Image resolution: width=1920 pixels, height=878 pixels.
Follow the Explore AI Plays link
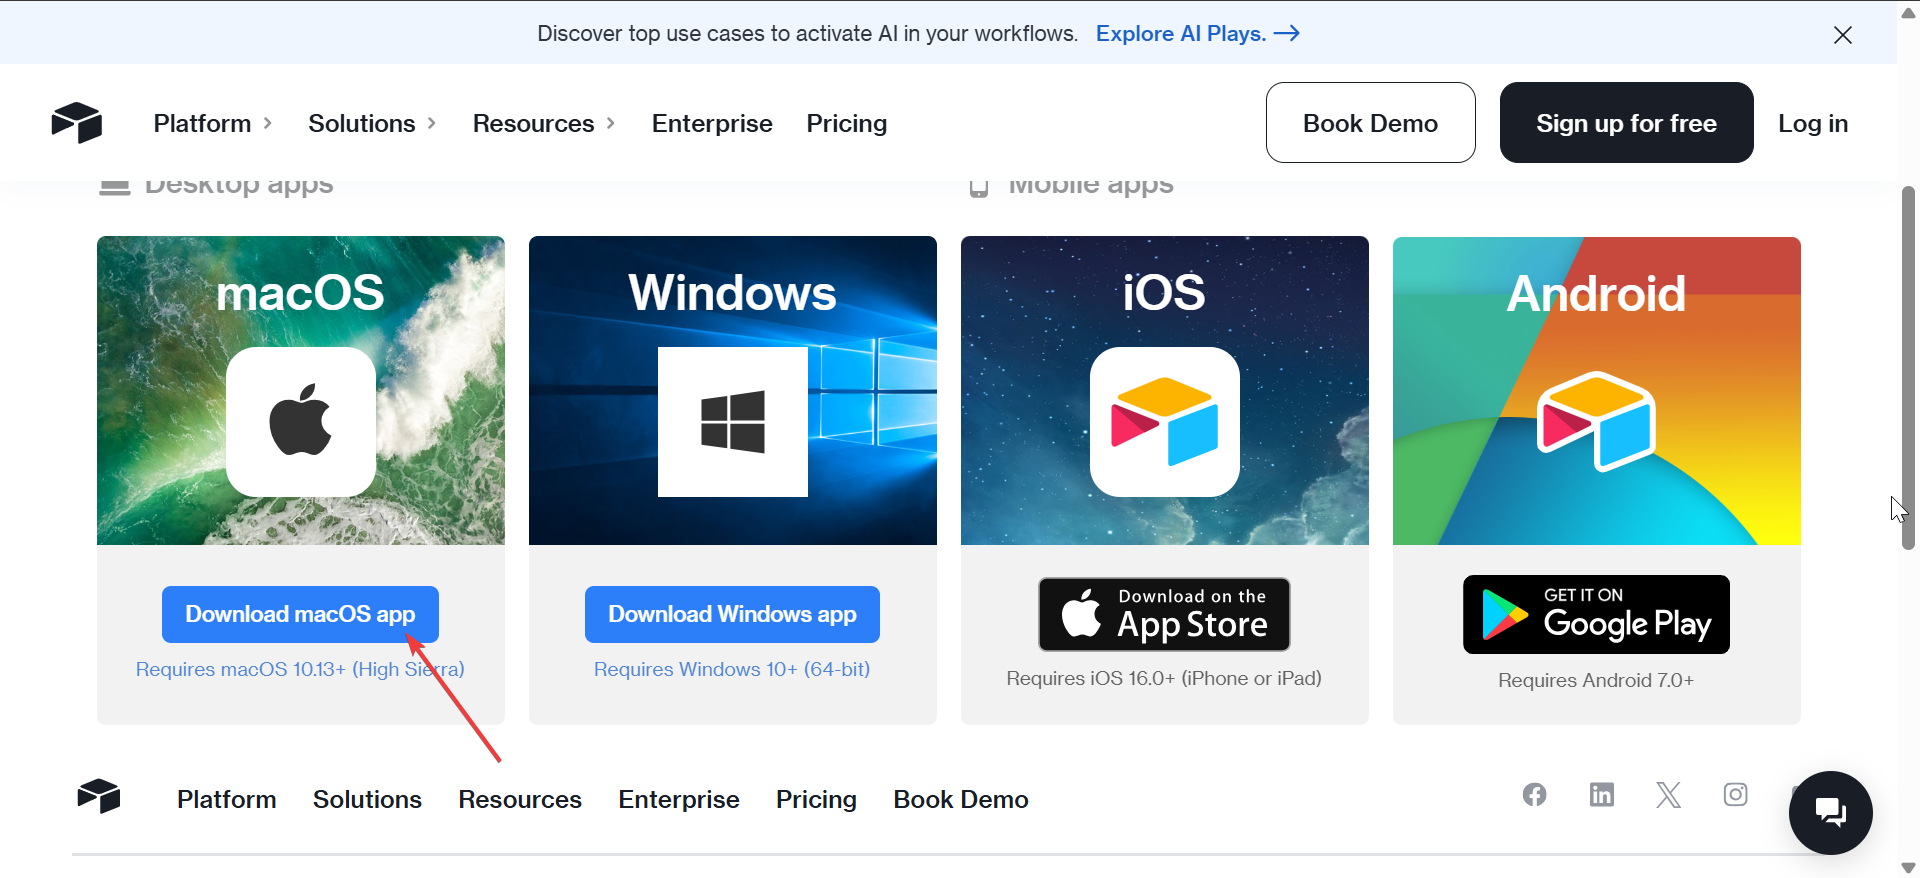(1198, 34)
